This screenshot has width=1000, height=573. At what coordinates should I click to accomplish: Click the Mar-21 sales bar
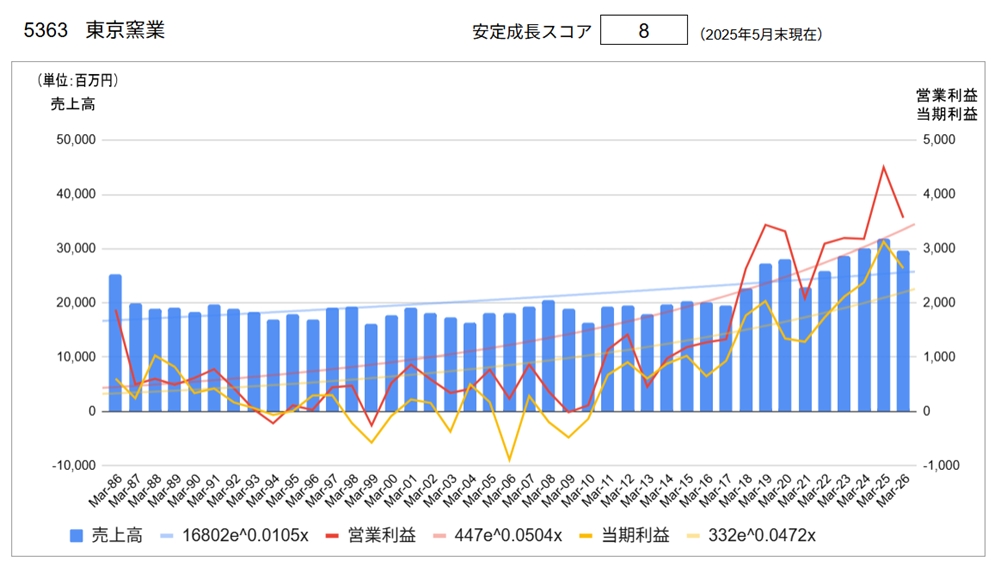[x=805, y=350]
